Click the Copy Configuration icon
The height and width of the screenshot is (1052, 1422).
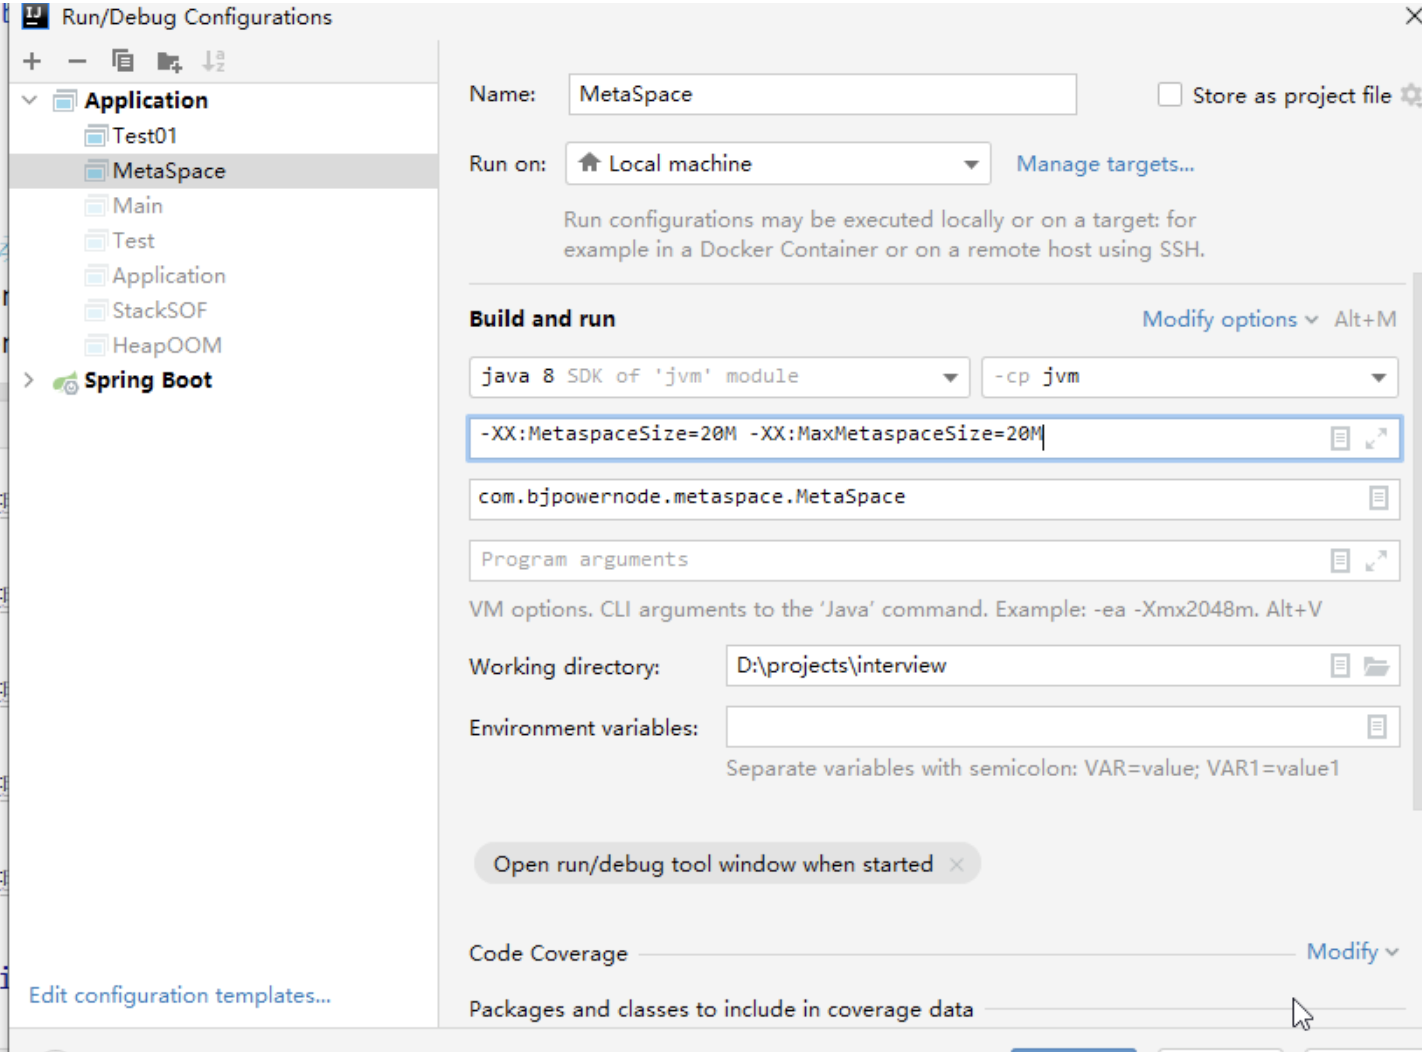click(123, 61)
